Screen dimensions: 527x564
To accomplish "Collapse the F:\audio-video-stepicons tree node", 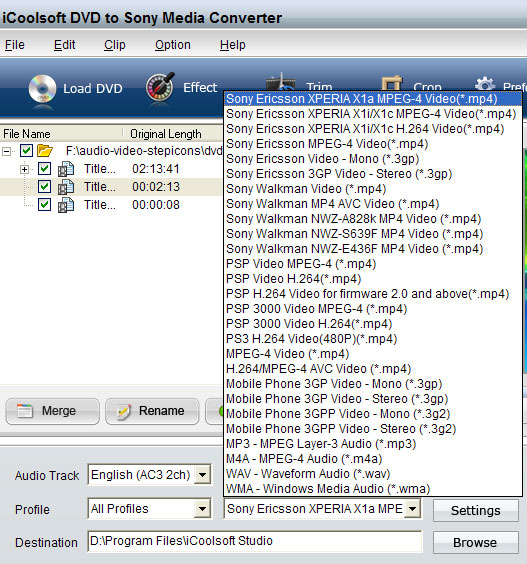I will (x=6, y=151).
